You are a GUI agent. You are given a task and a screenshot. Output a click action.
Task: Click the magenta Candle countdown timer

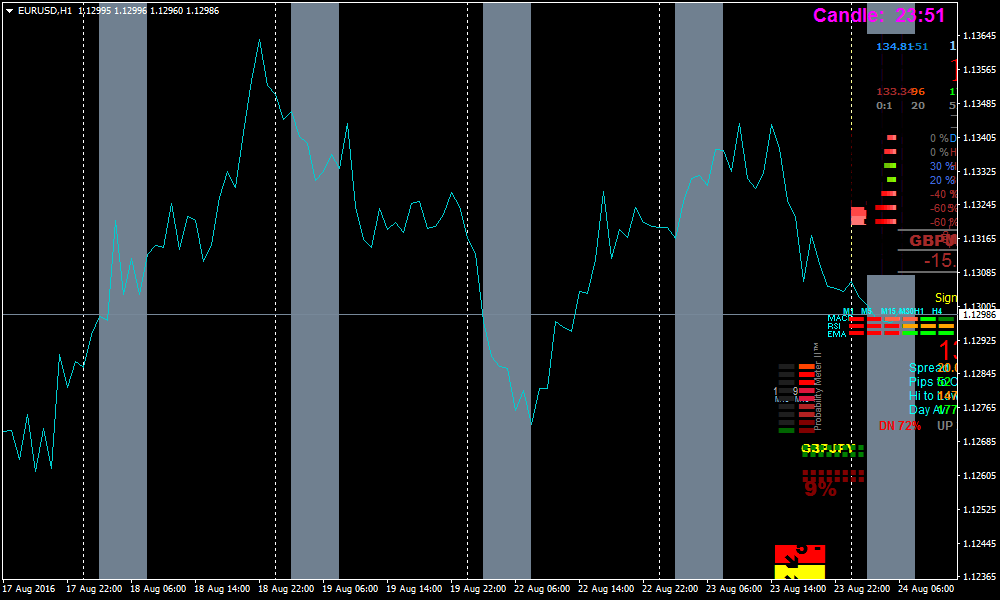tap(878, 15)
